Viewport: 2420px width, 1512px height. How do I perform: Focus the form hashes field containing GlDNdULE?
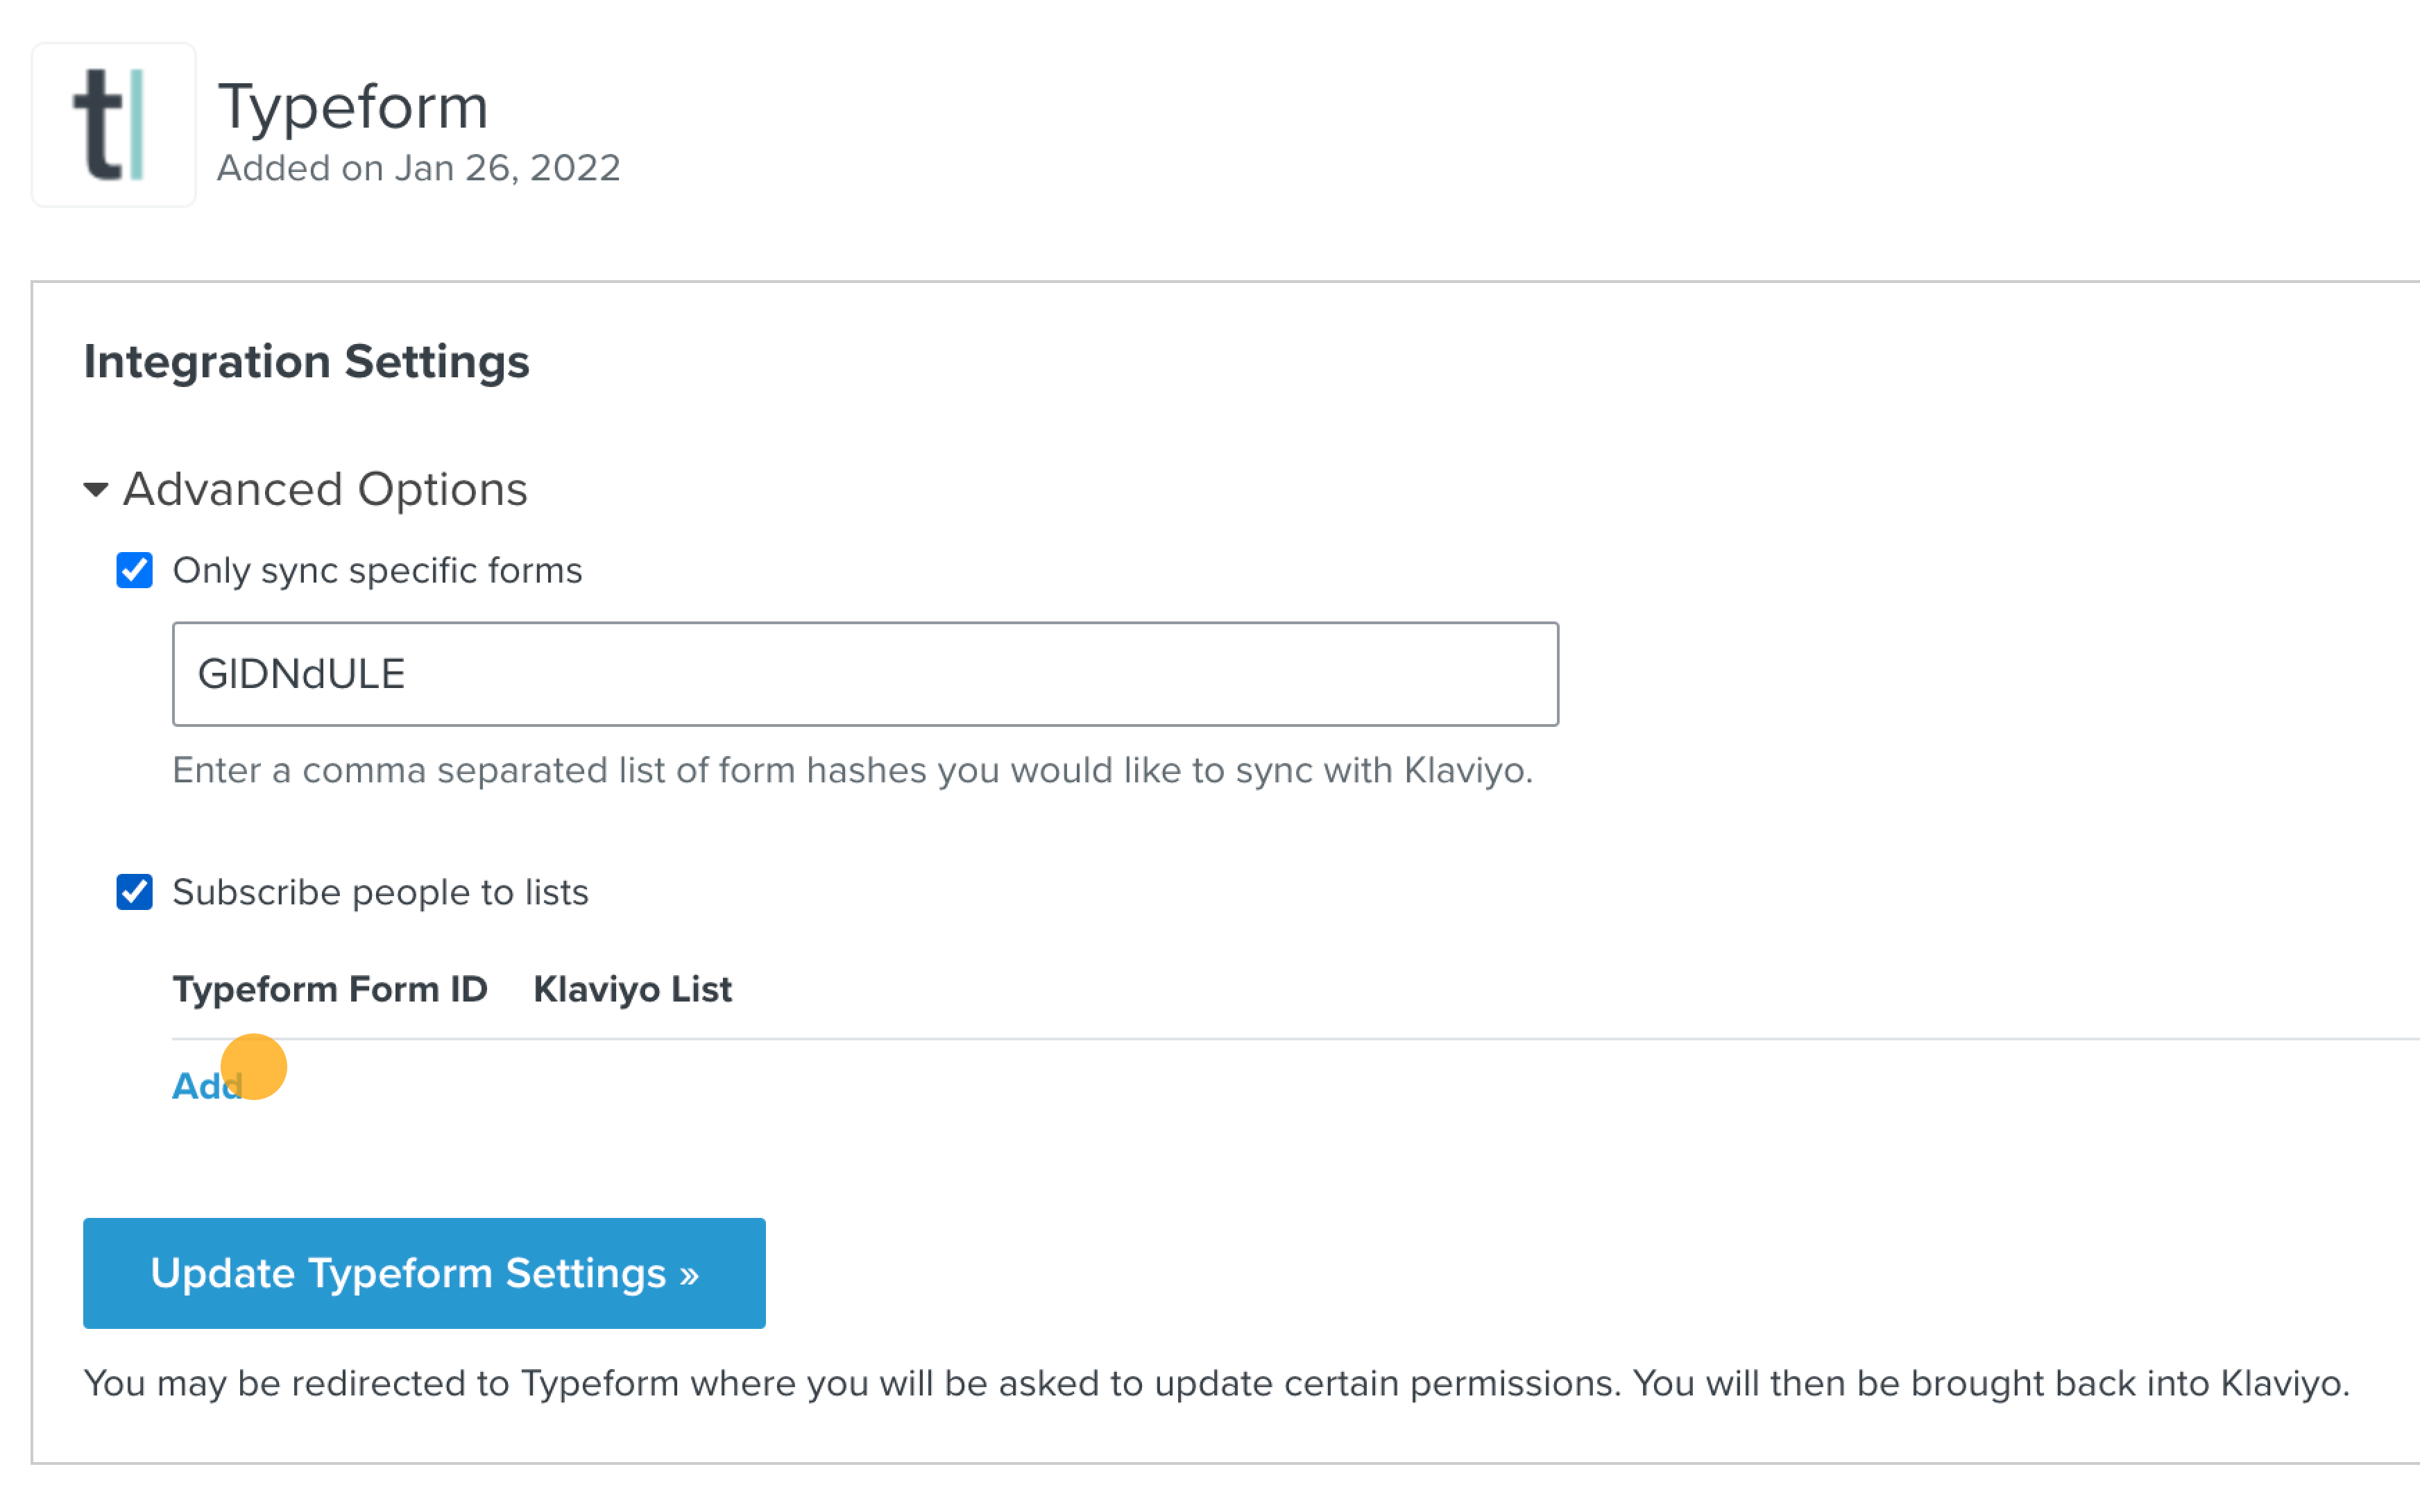pos(865,674)
